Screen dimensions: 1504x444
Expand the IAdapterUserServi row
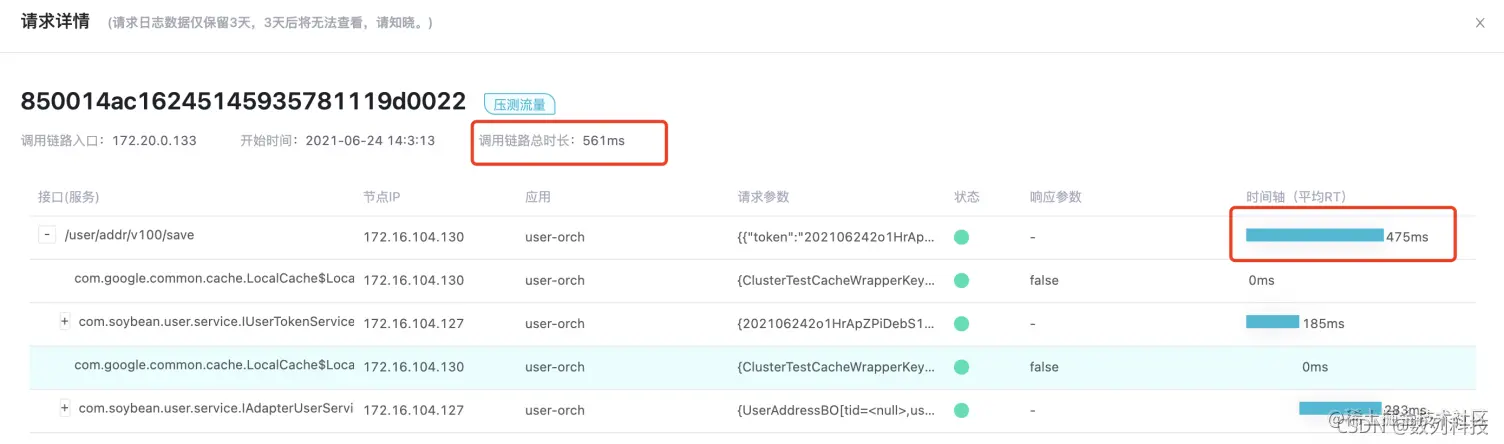coord(65,408)
